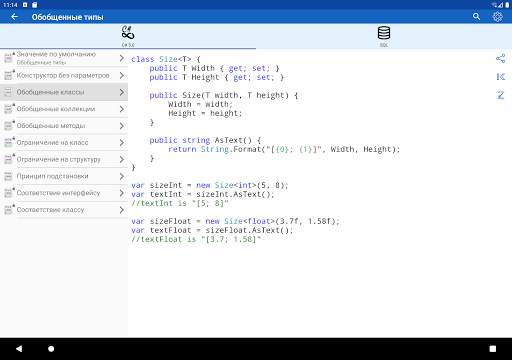Open 'Конструктор без параметров' topic
This screenshot has height=360, width=512.
[x=64, y=75]
